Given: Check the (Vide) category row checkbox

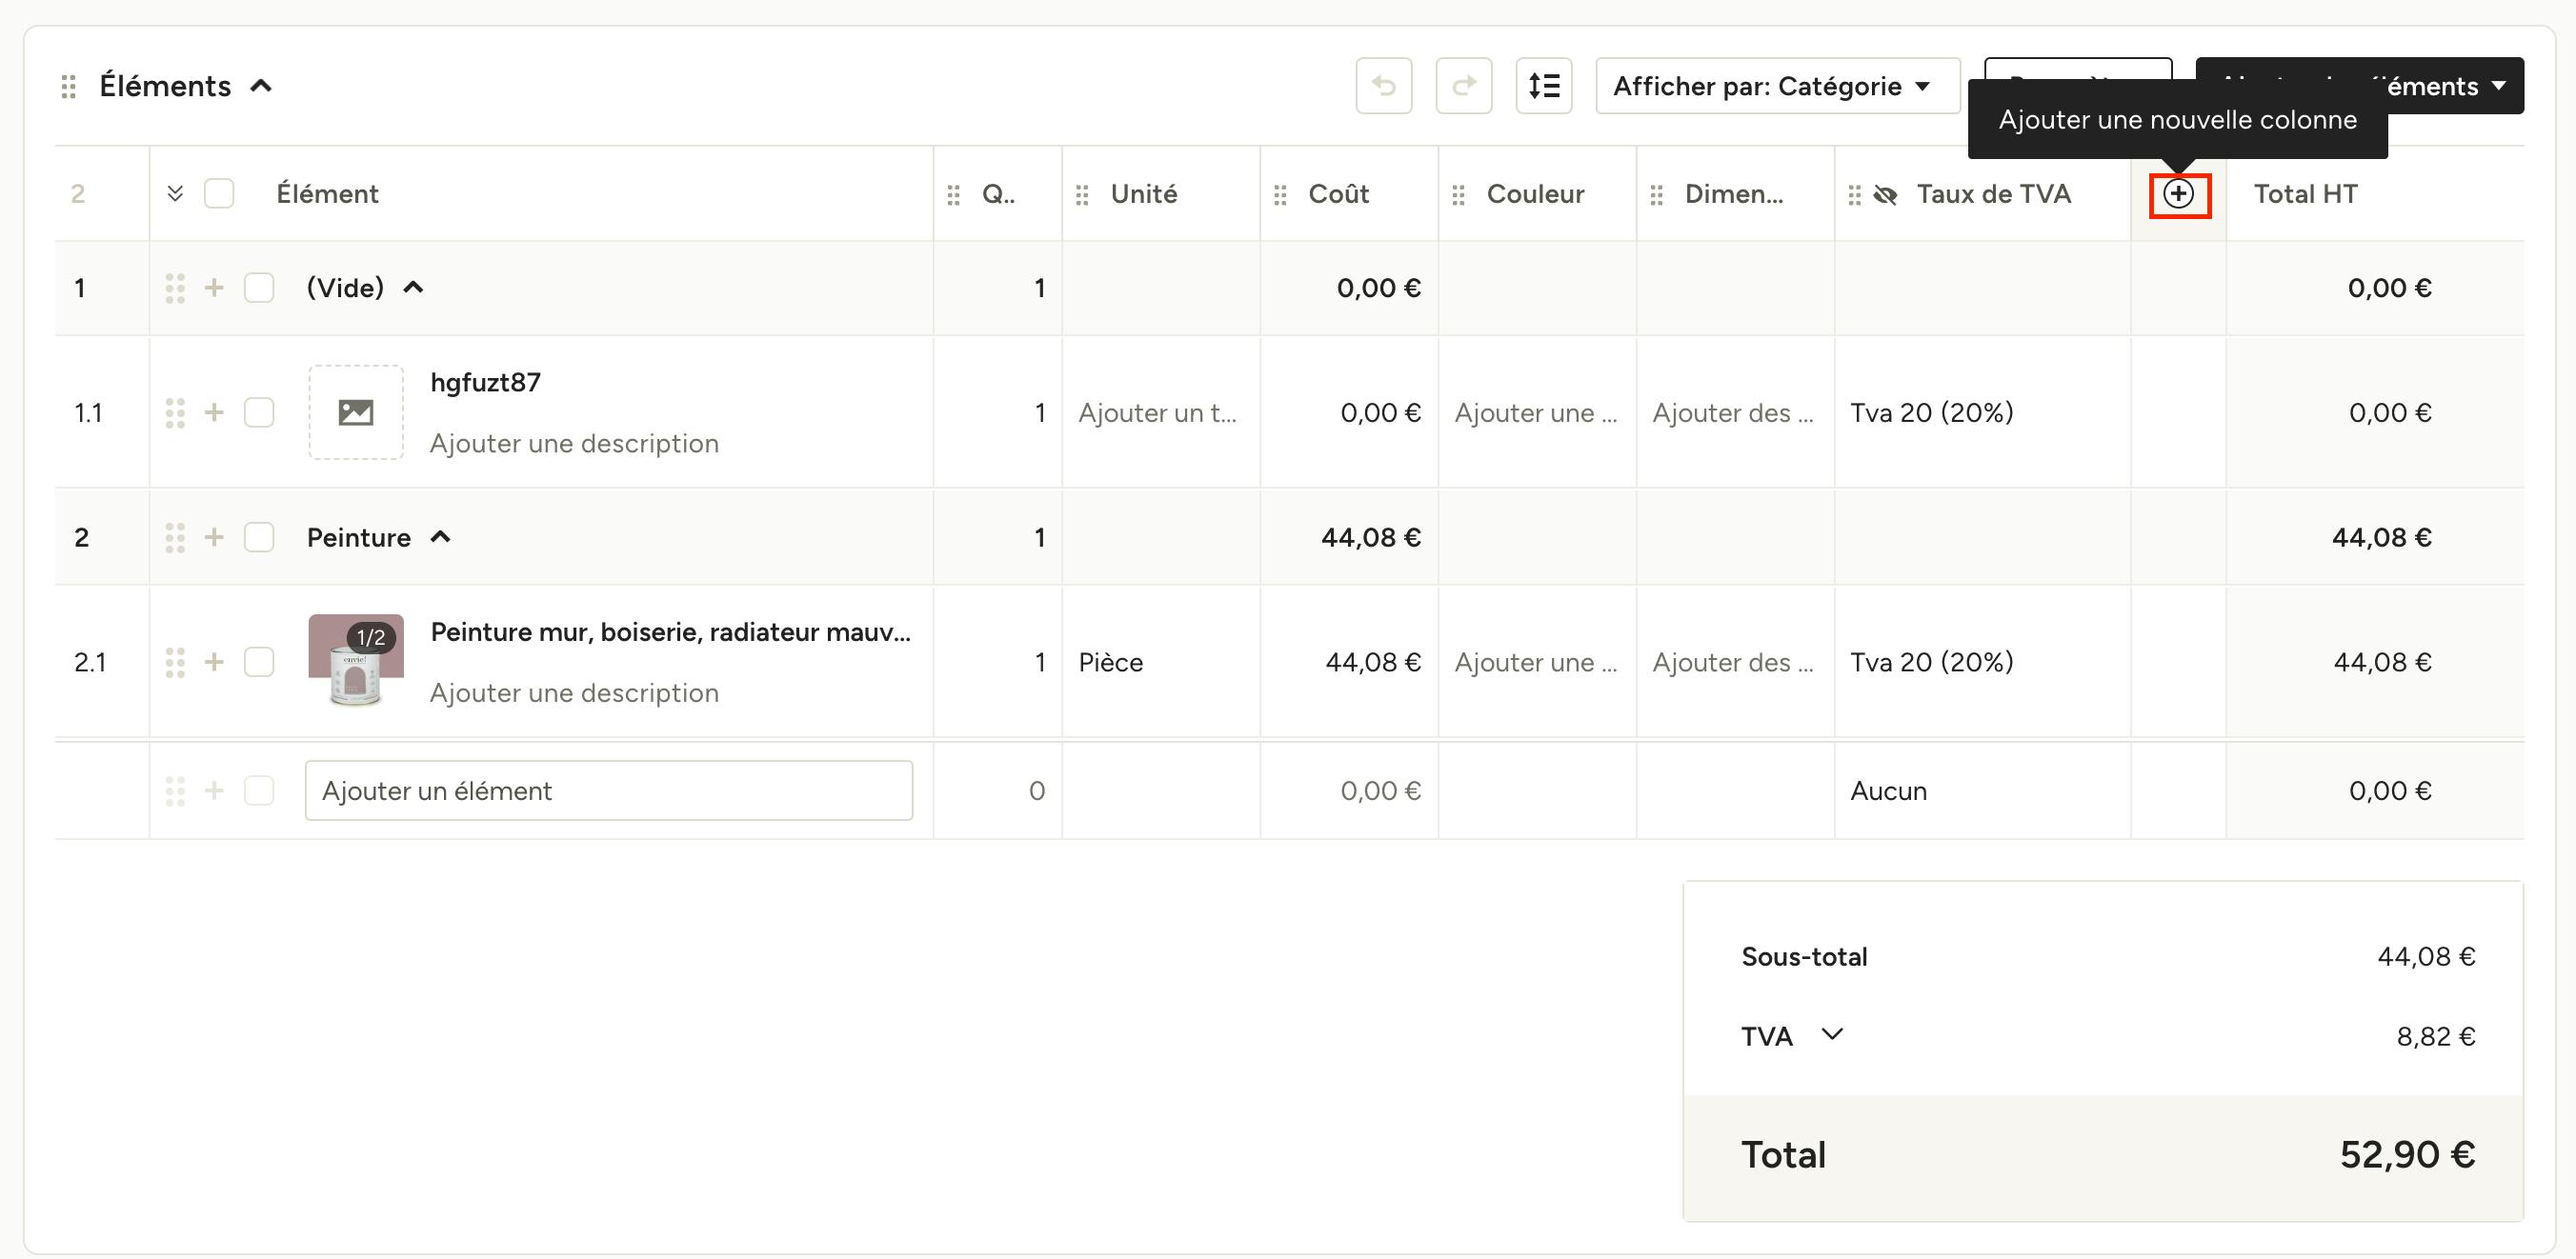Looking at the screenshot, I should pyautogui.click(x=259, y=288).
